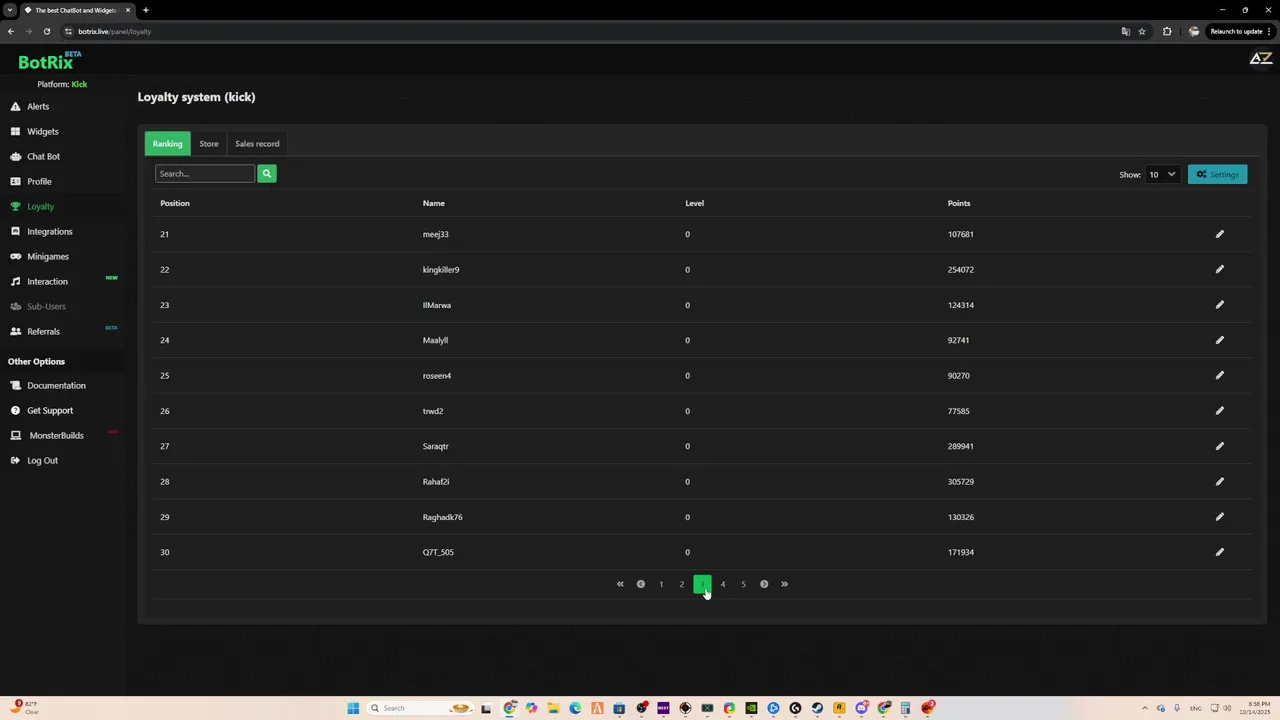This screenshot has height=720, width=1280.
Task: Open the account menu at top right
Action: (x=1260, y=59)
